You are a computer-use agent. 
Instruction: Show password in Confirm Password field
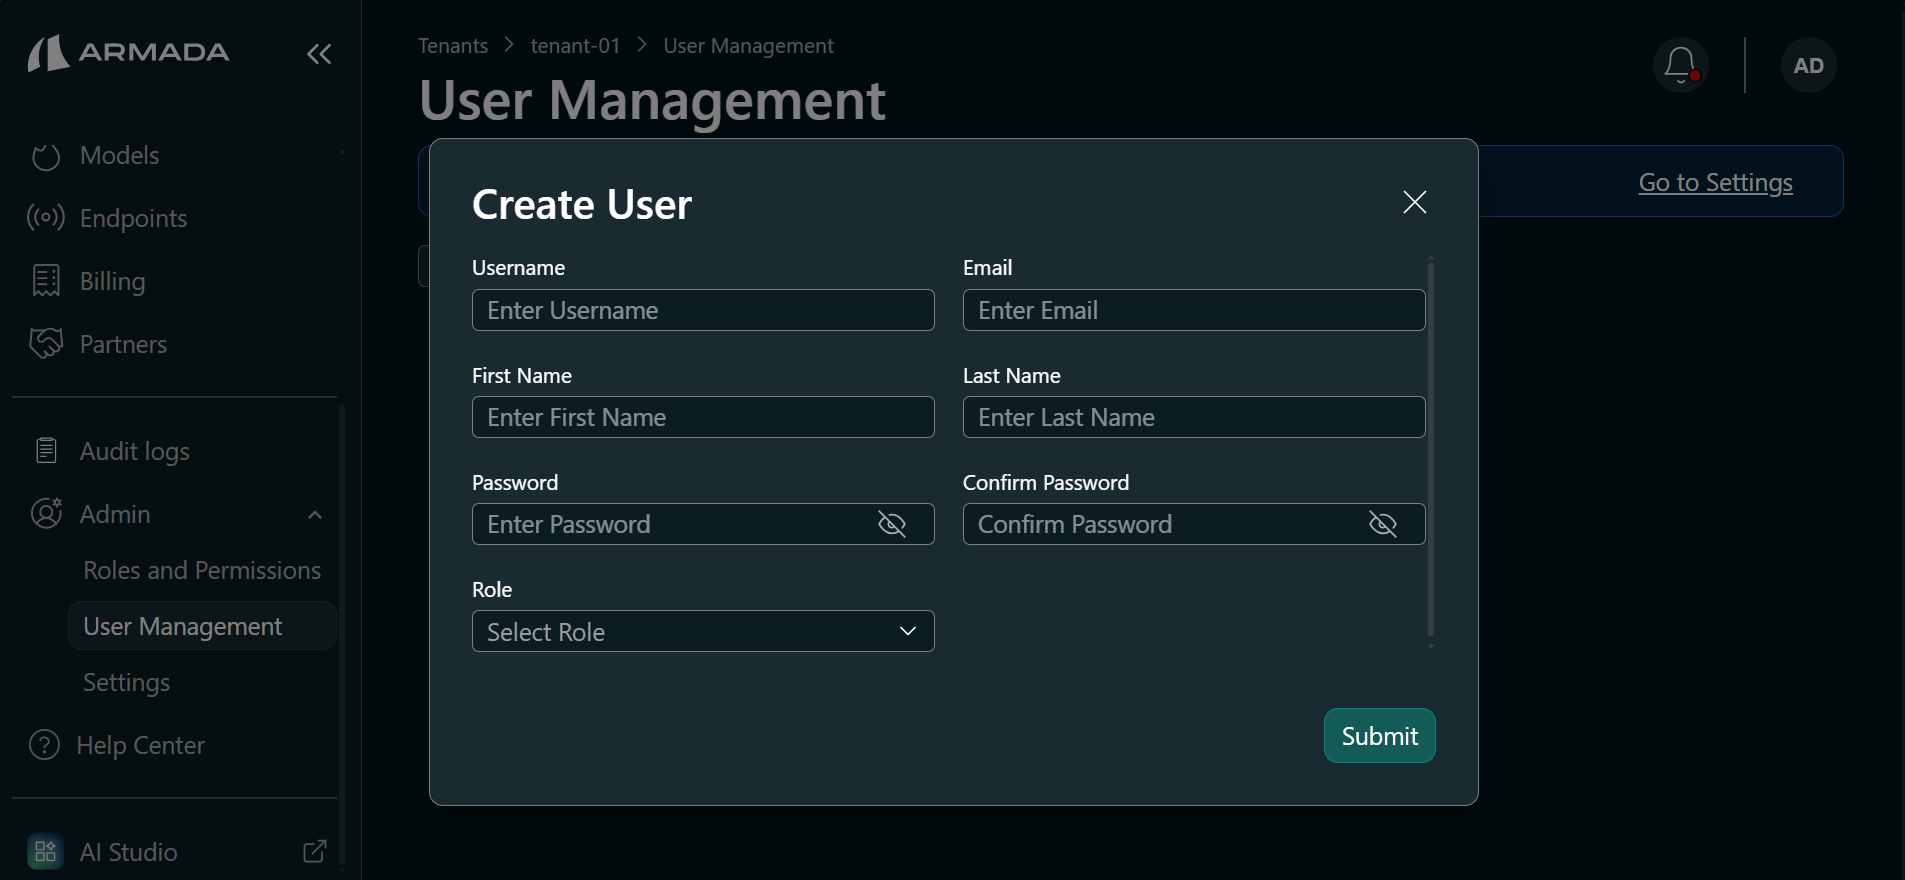[1382, 524]
